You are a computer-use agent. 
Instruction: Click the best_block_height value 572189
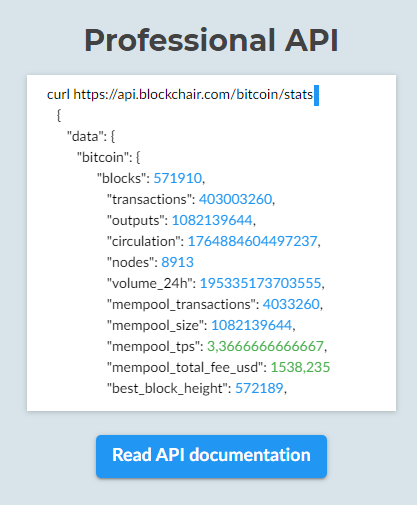pyautogui.click(x=259, y=388)
